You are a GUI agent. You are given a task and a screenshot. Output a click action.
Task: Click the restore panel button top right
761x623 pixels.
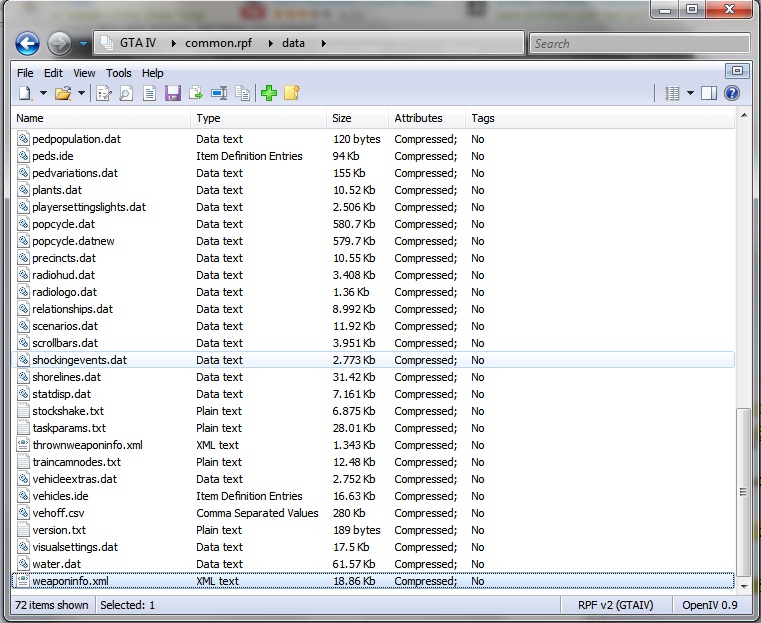coord(737,71)
